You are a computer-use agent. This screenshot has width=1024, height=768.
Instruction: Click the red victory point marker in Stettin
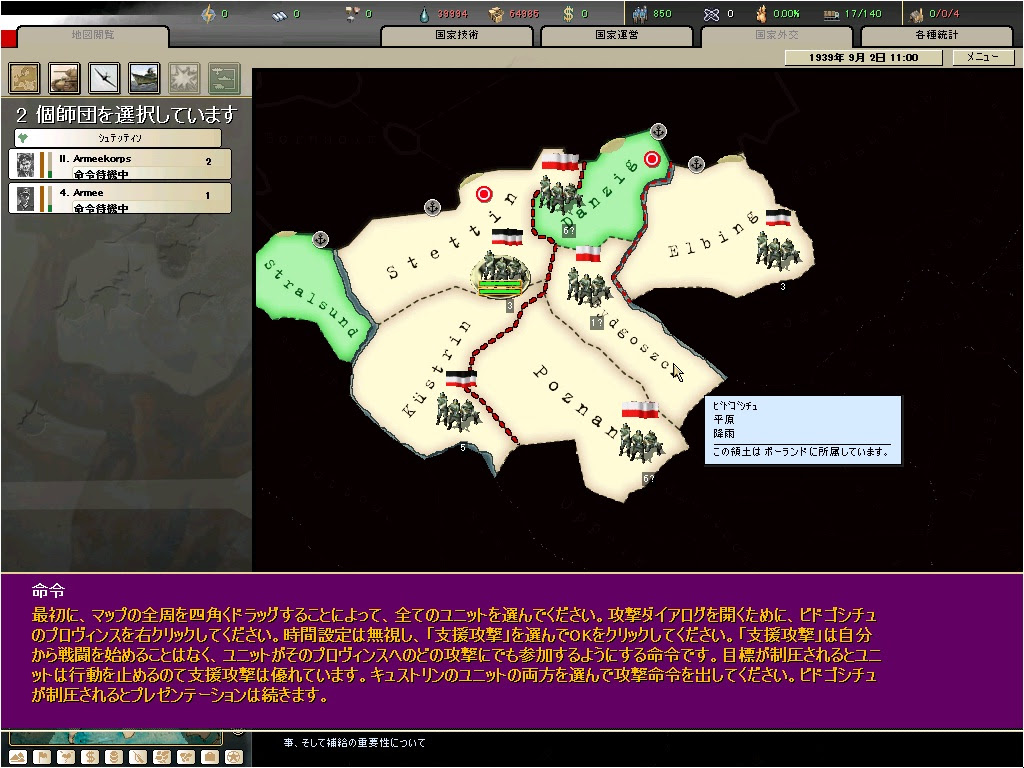(484, 194)
